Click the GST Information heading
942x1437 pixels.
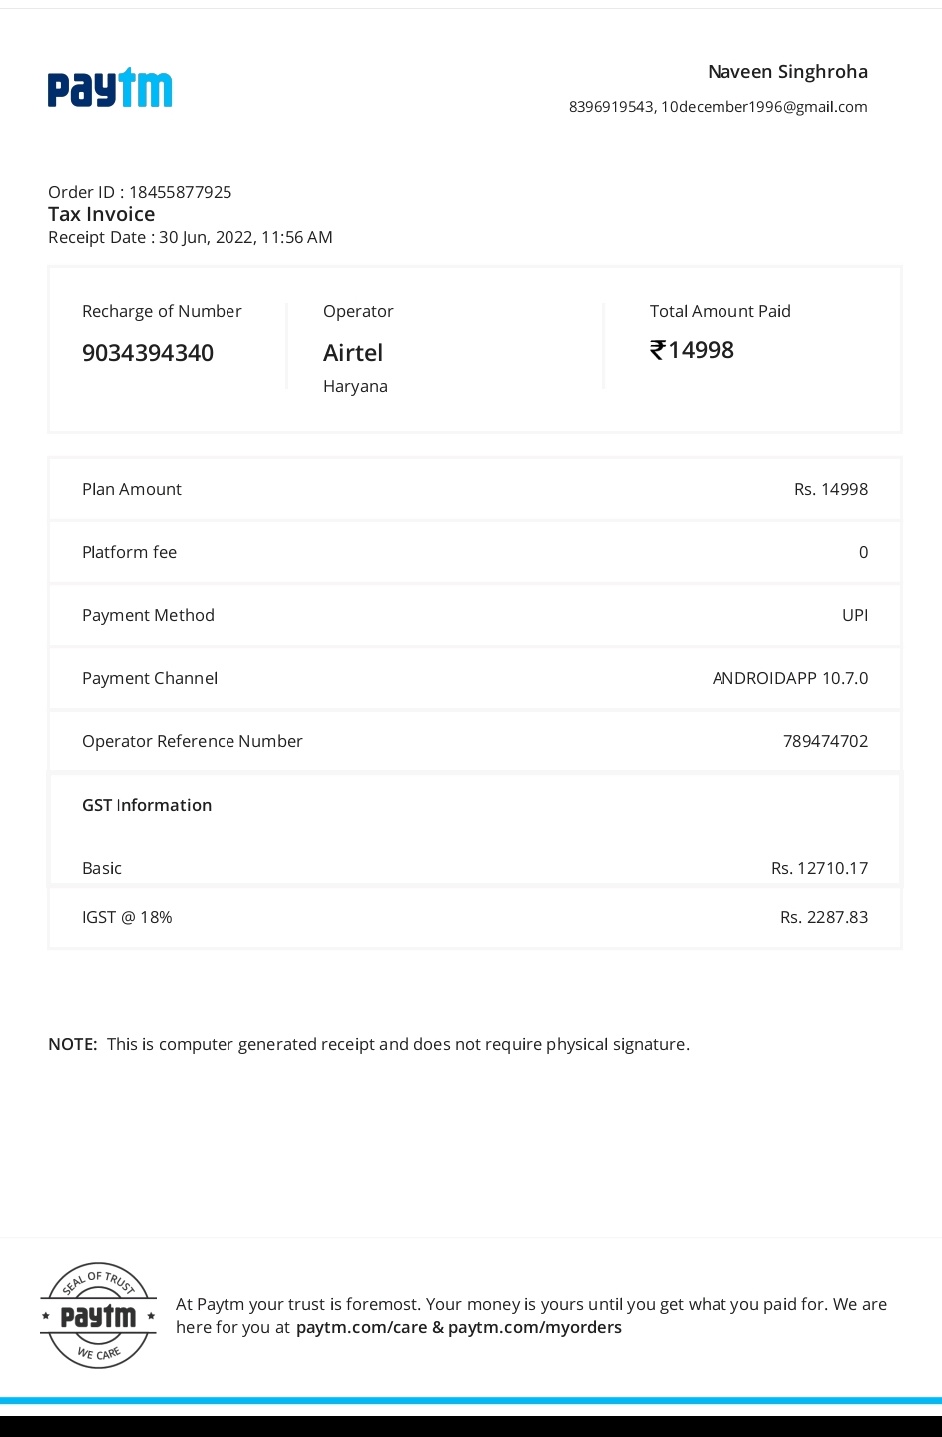click(147, 805)
